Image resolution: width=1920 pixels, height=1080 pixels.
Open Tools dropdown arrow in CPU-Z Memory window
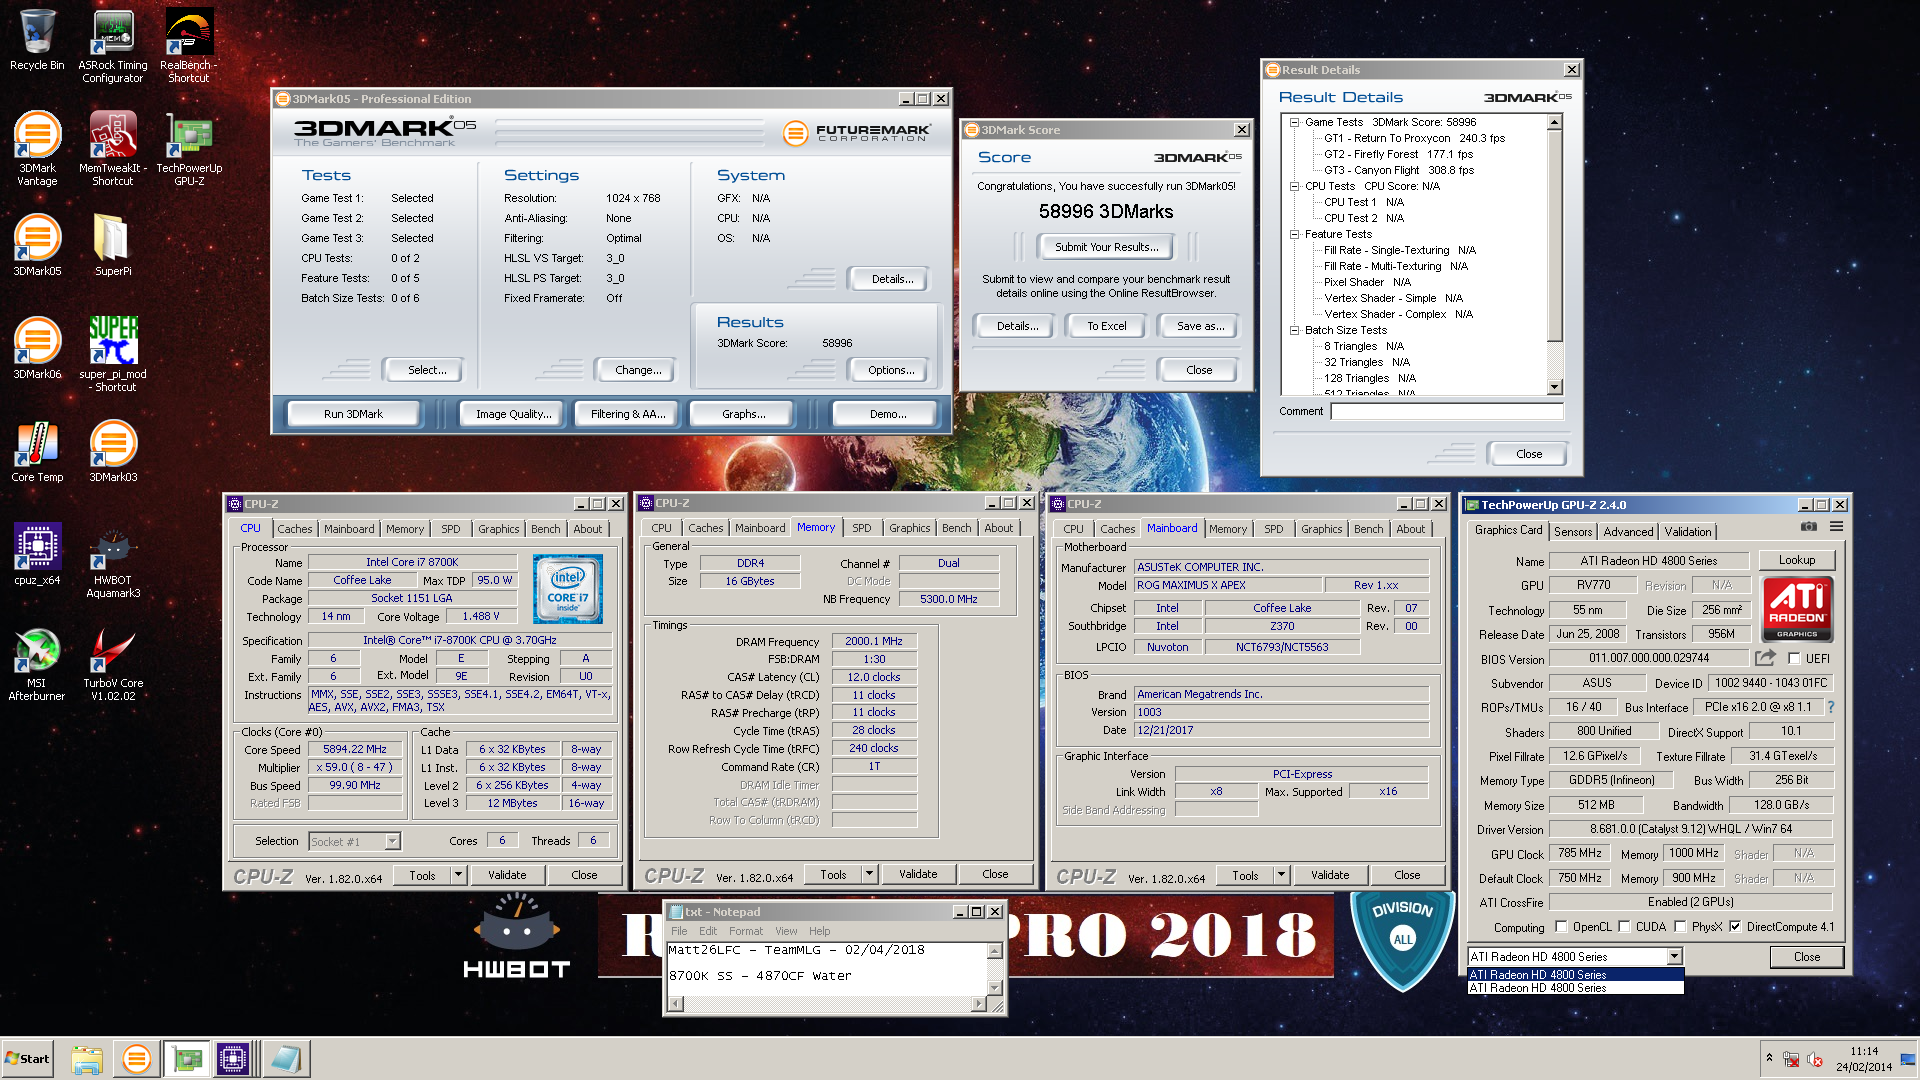(x=869, y=874)
